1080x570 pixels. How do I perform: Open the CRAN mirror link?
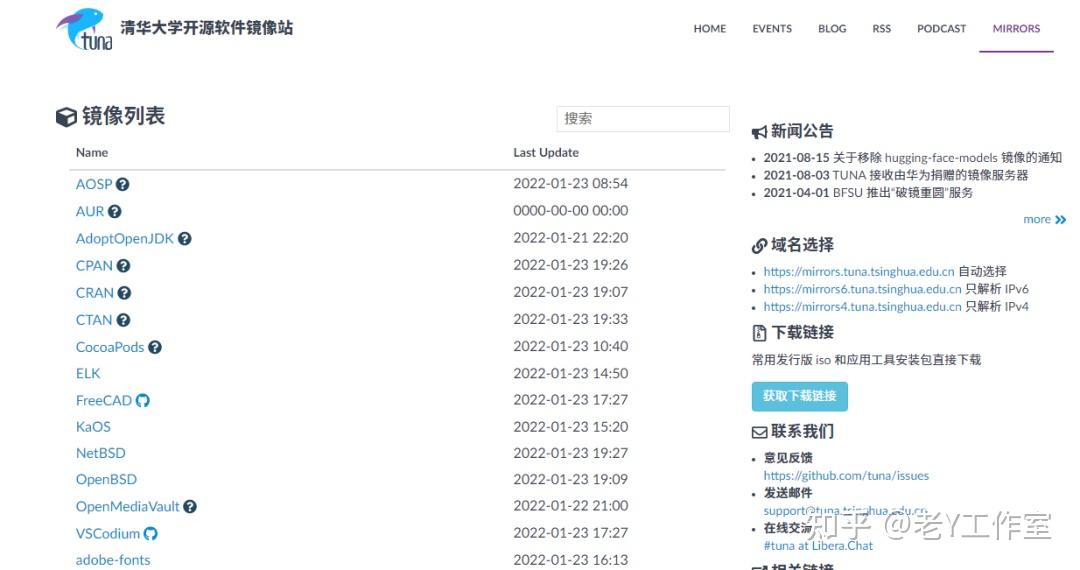[x=94, y=293]
